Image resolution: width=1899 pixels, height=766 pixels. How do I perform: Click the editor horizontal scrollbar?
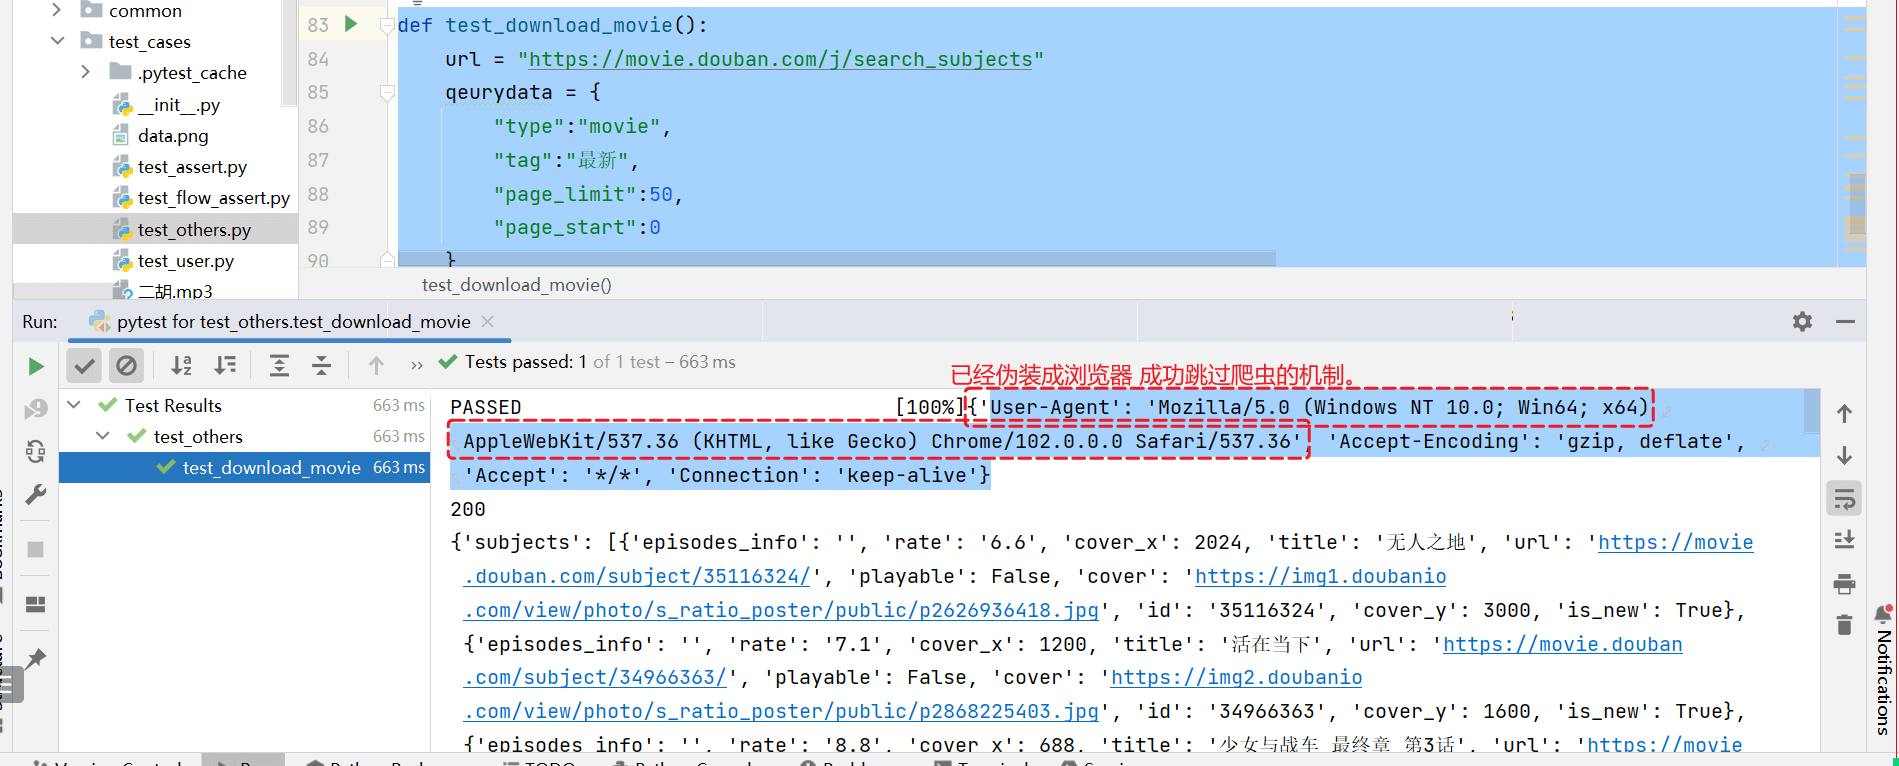tap(837, 258)
